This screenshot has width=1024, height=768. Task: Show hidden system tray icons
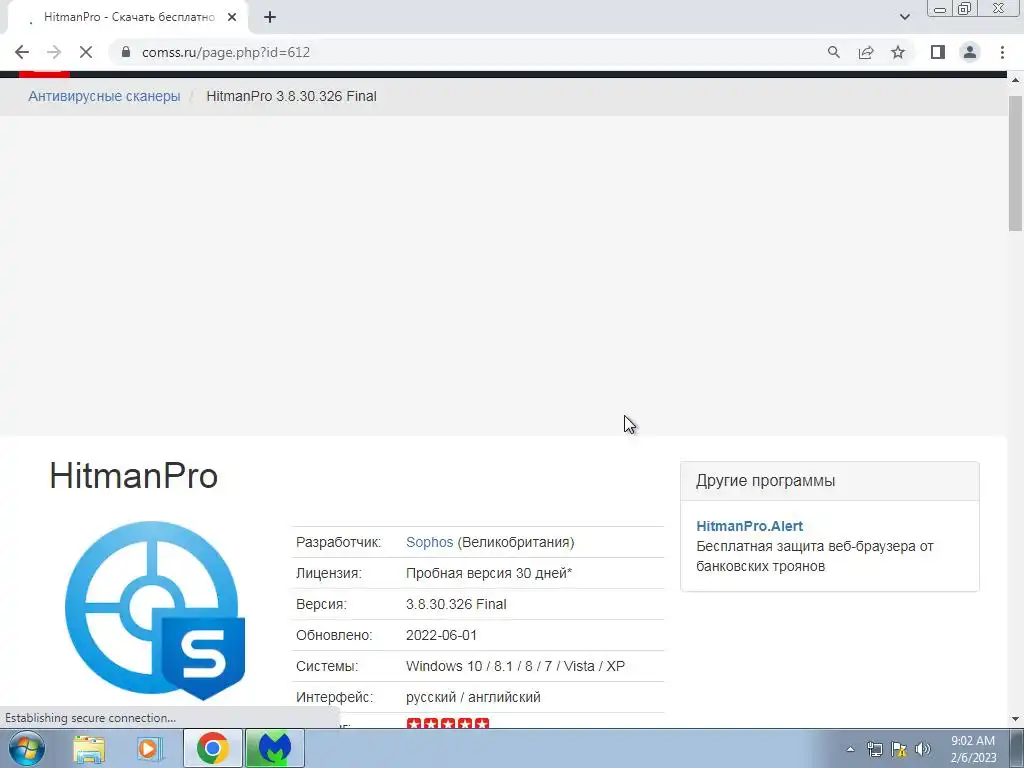(850, 749)
